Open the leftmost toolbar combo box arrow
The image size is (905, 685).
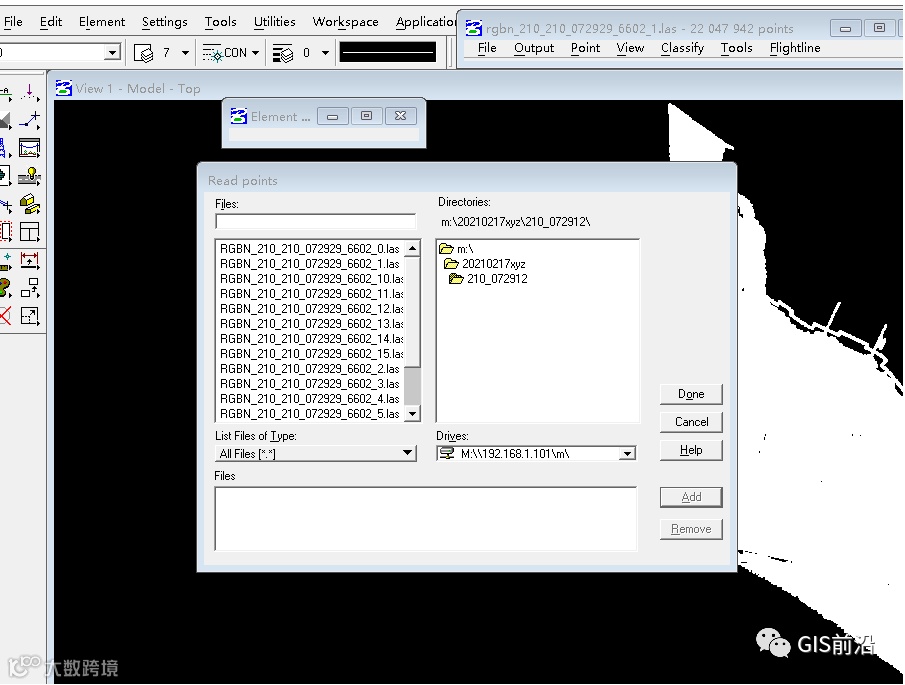[113, 53]
